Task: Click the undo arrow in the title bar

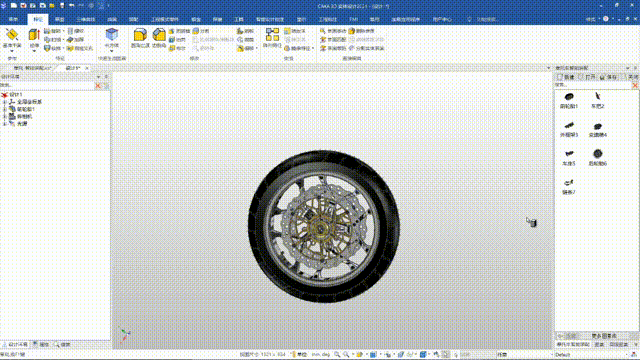Action: (72, 6)
